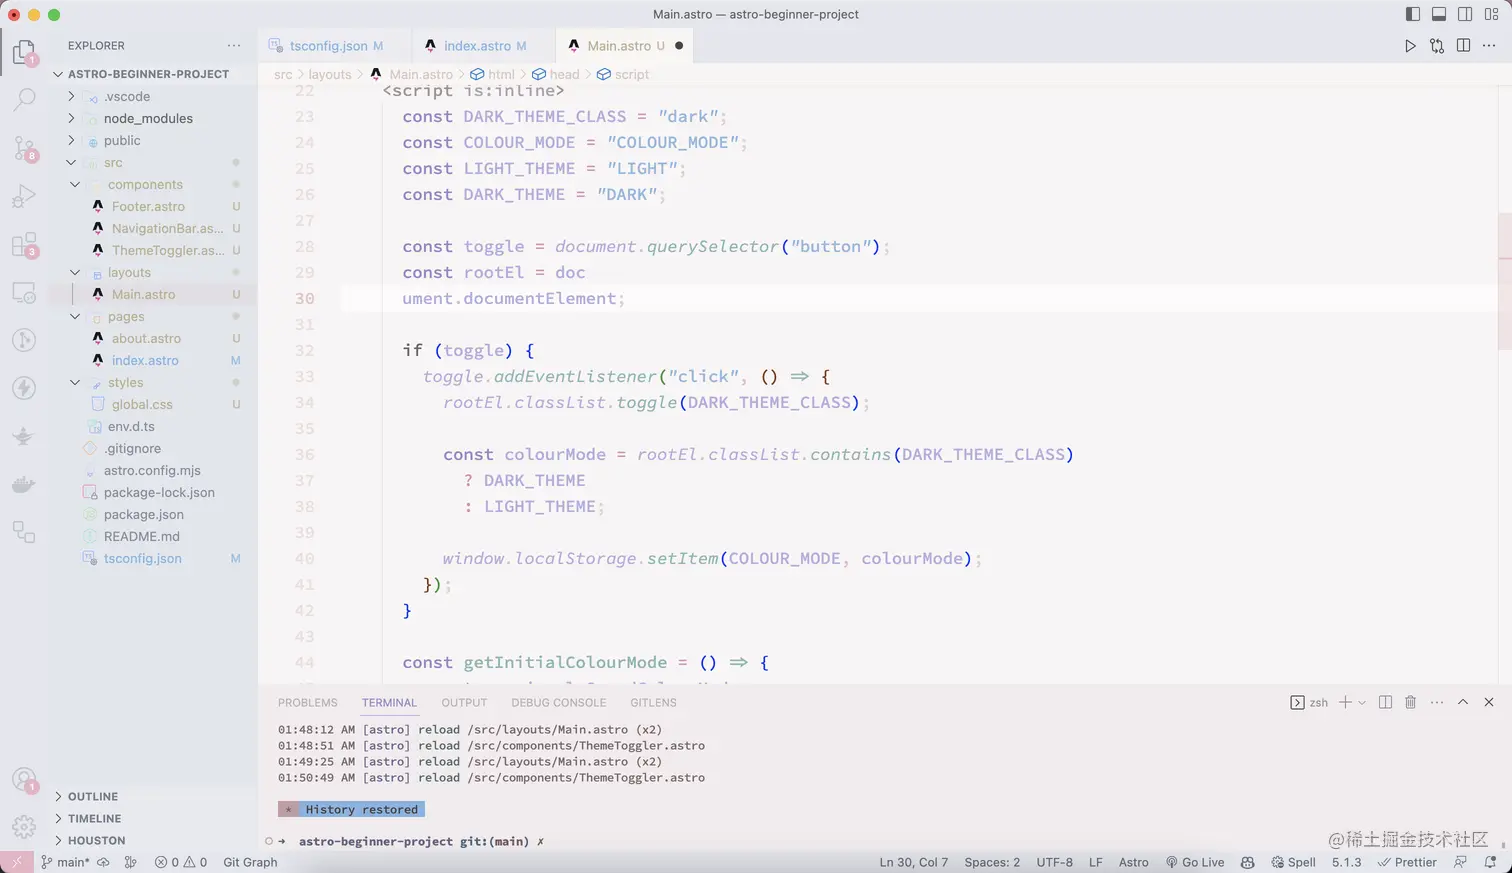Collapse the components folder
Screen dimensions: 1512x873
(75, 184)
